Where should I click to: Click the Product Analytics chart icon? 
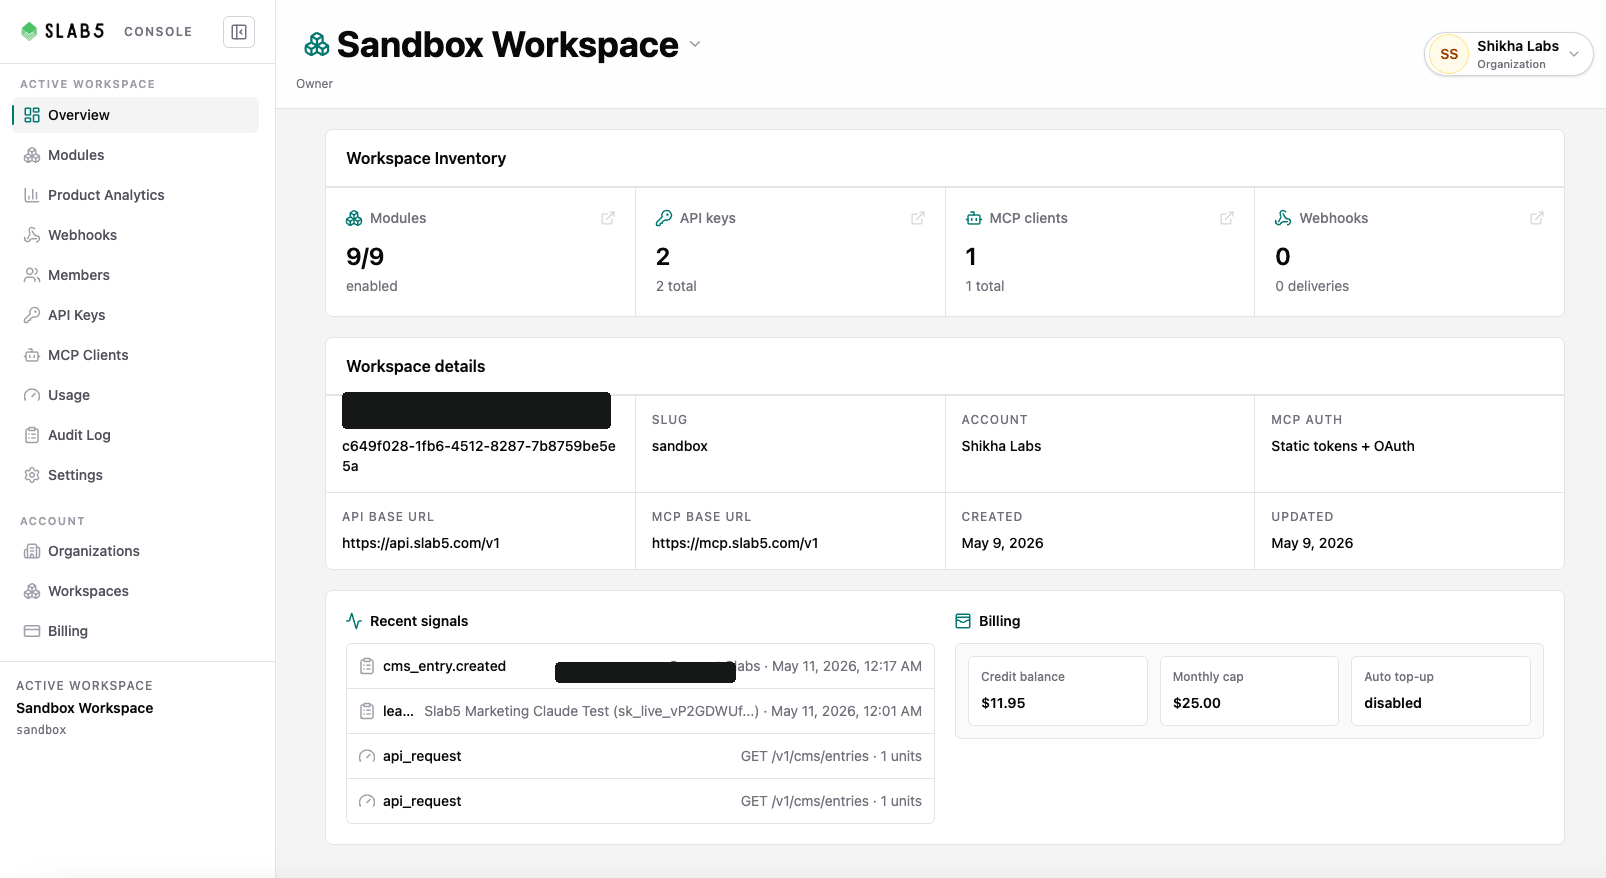coord(32,195)
